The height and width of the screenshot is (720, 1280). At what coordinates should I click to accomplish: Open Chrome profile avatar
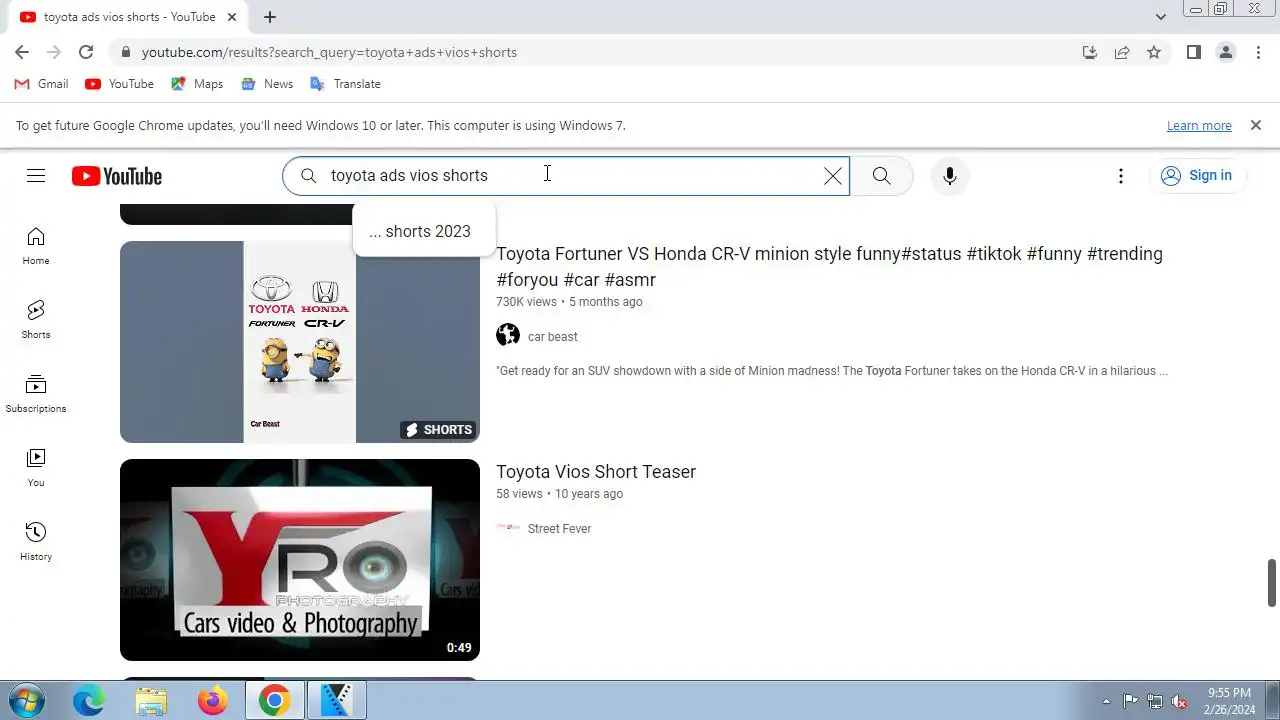click(x=1225, y=52)
